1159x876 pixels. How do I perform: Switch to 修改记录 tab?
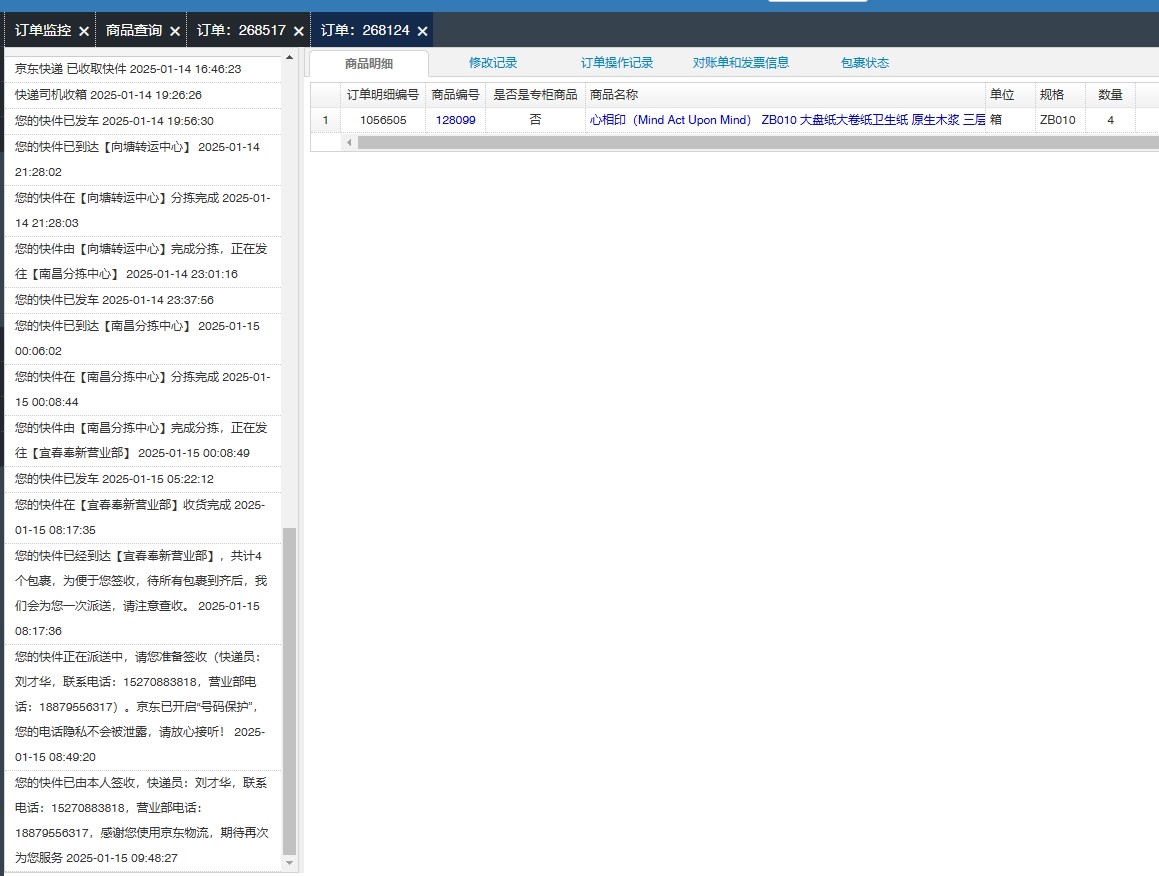(x=493, y=63)
